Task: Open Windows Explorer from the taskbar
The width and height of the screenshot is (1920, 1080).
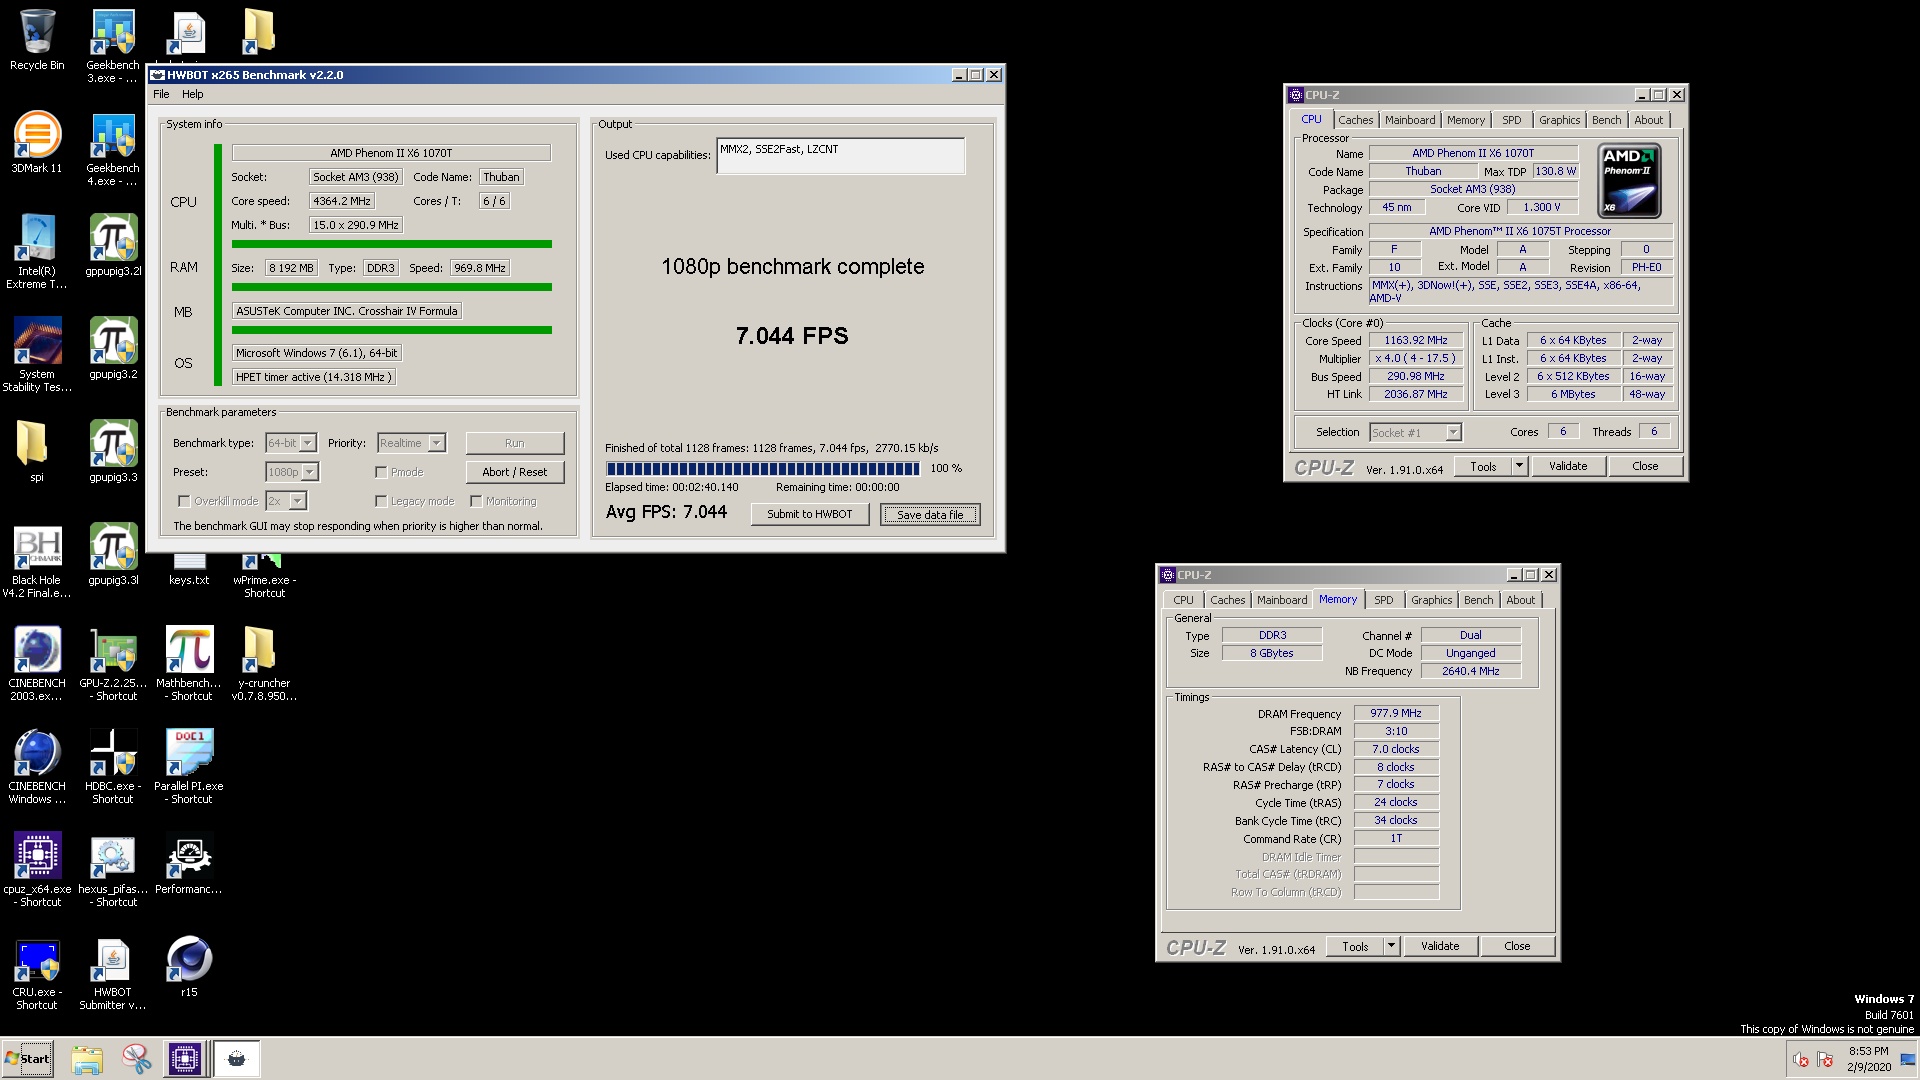Action: click(x=87, y=1059)
